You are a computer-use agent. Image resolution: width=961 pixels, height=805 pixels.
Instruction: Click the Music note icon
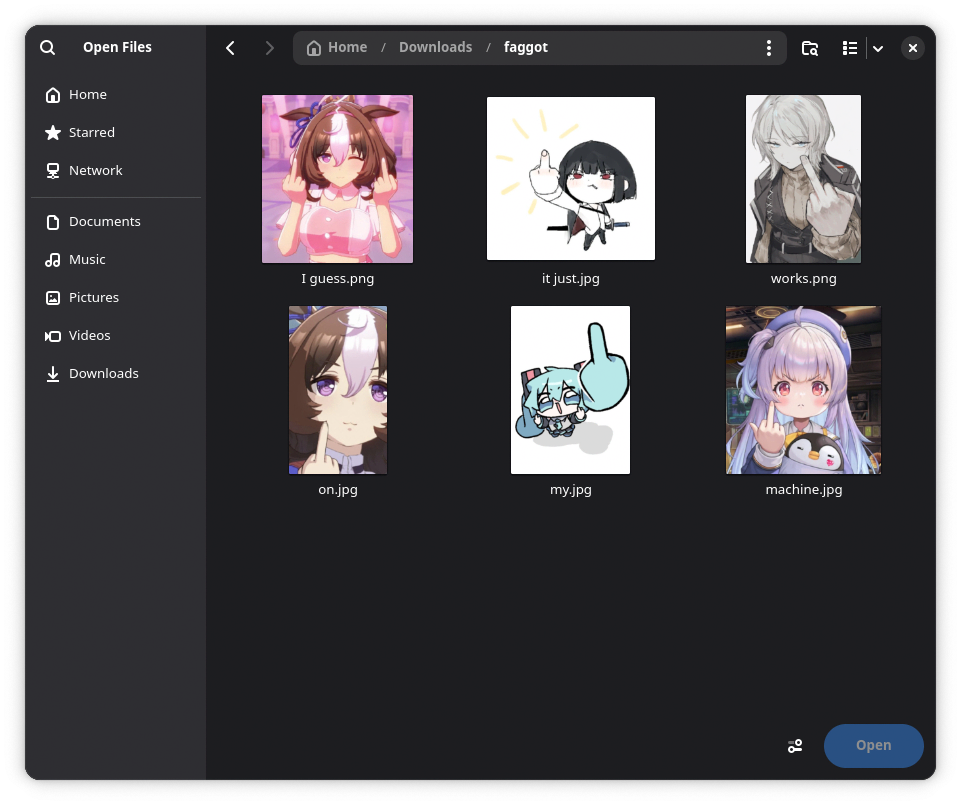[53, 260]
